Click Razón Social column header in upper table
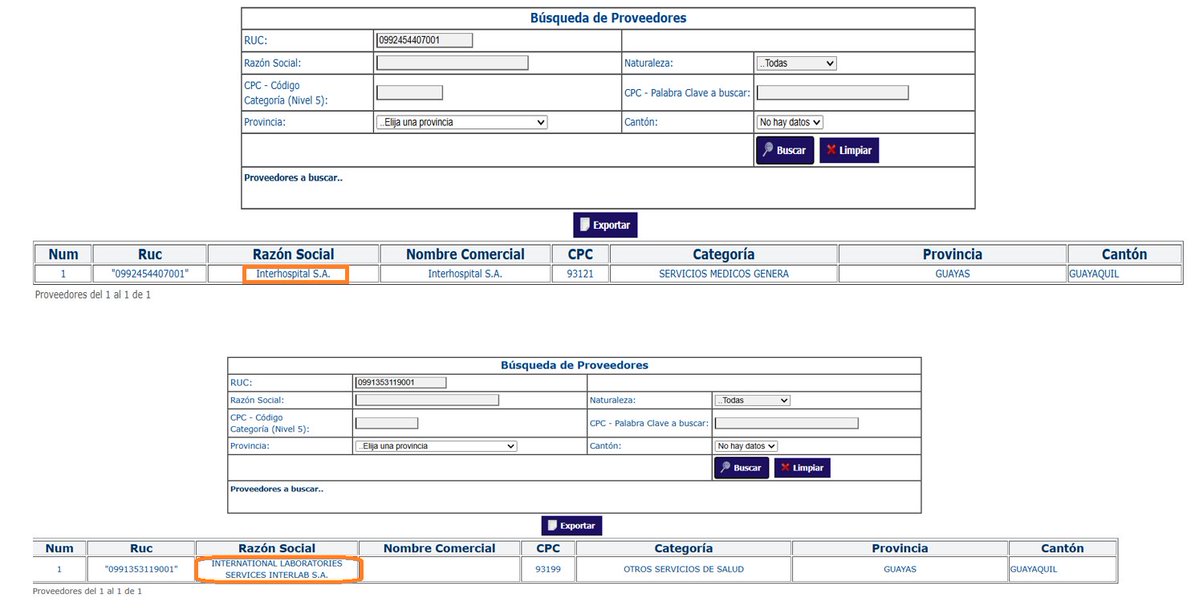Screen dimensions: 1199x614 point(294,254)
